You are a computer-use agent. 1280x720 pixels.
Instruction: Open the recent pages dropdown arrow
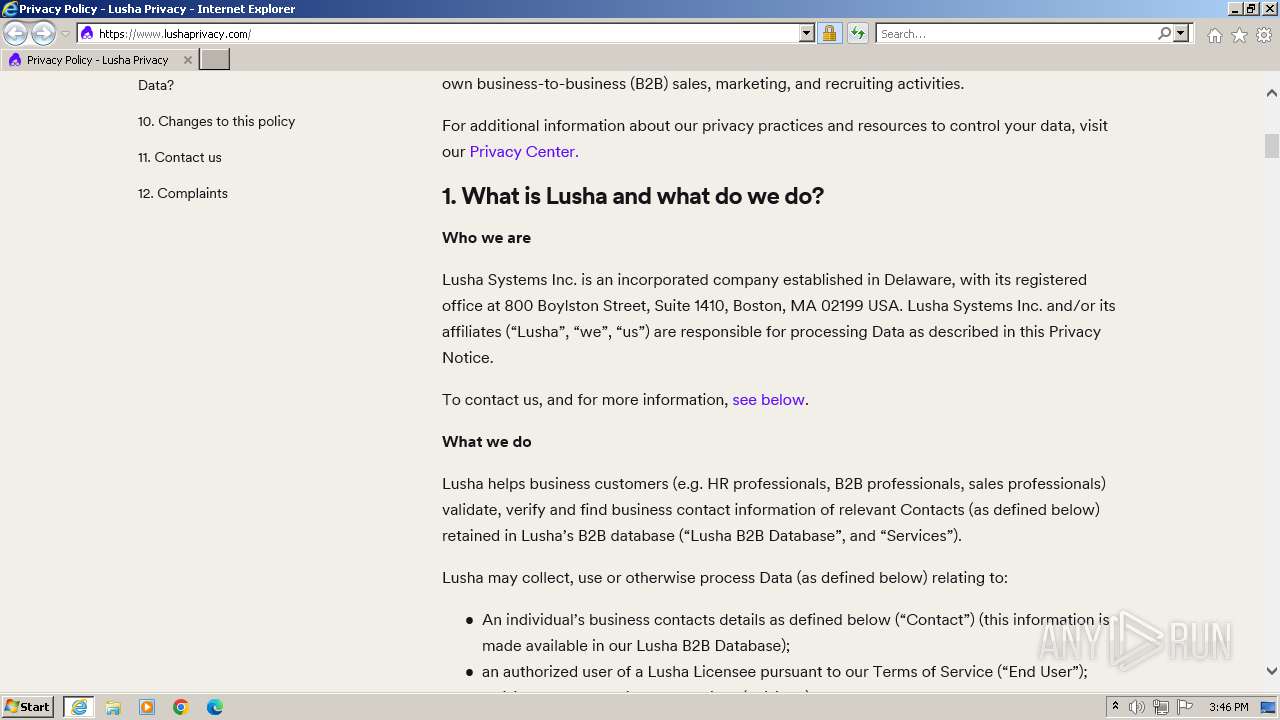65,34
